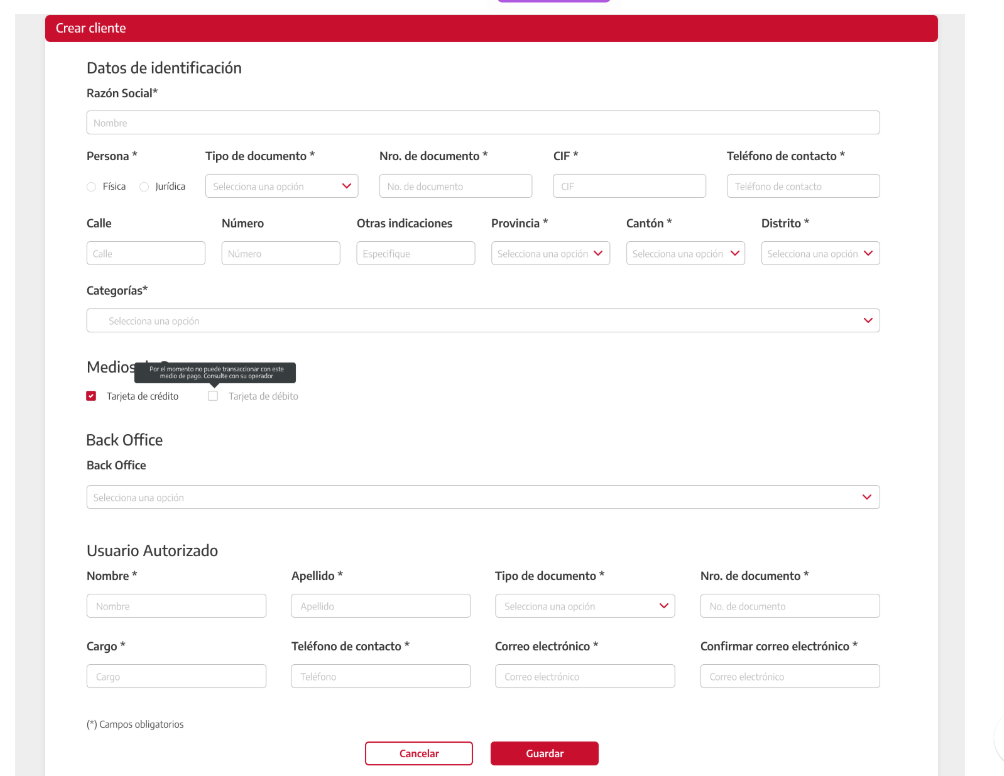This screenshot has width=1004, height=776.
Task: Focus the Teléfono de contacto field in identification section
Action: (803, 186)
